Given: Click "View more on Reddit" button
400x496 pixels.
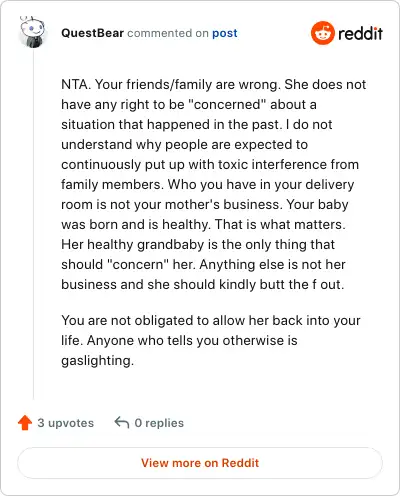Looking at the screenshot, I should [200, 463].
